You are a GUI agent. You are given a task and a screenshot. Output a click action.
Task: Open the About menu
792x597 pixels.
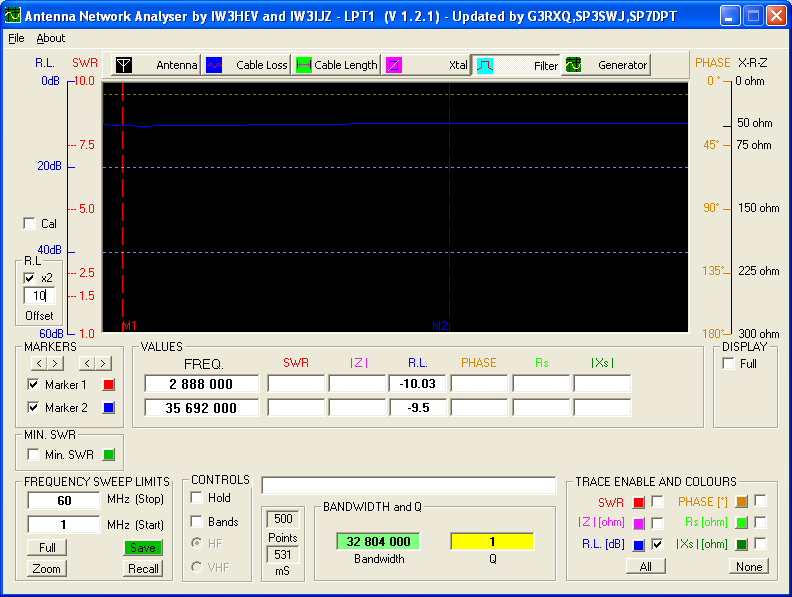point(51,38)
